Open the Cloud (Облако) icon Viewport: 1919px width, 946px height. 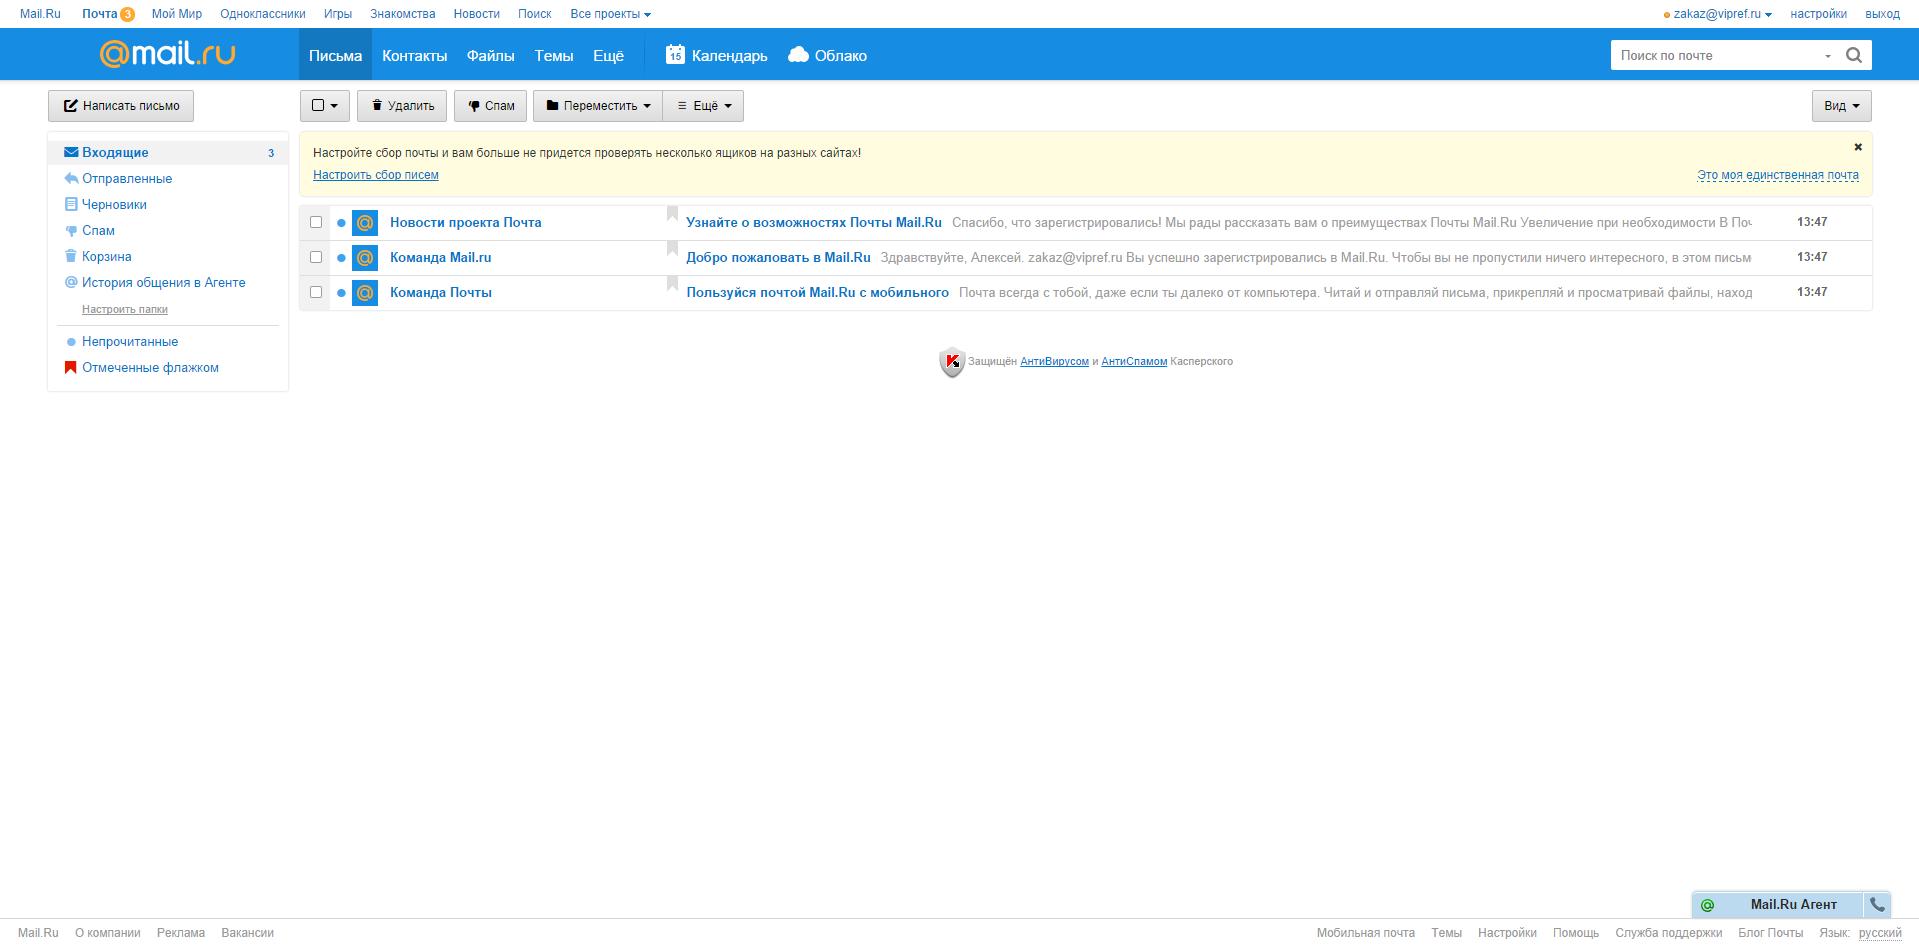tap(798, 55)
